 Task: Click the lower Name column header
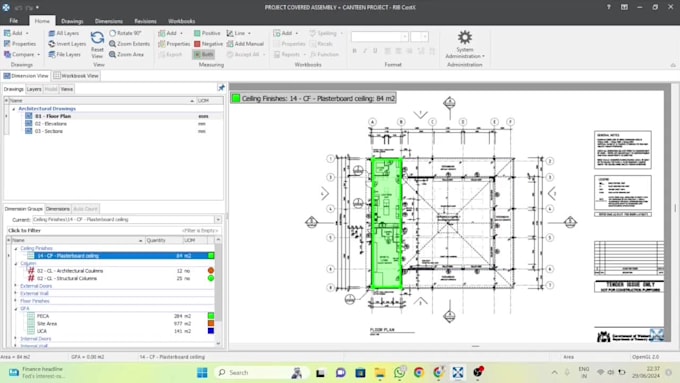(77, 240)
